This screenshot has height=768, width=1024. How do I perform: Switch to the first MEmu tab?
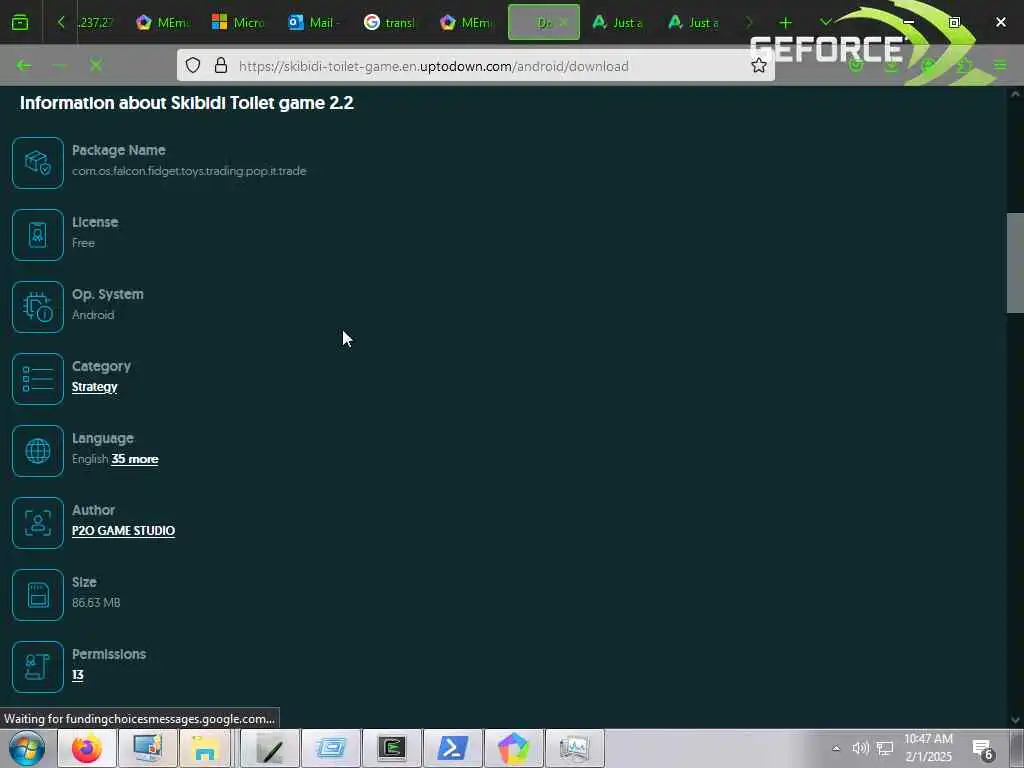pos(163,23)
